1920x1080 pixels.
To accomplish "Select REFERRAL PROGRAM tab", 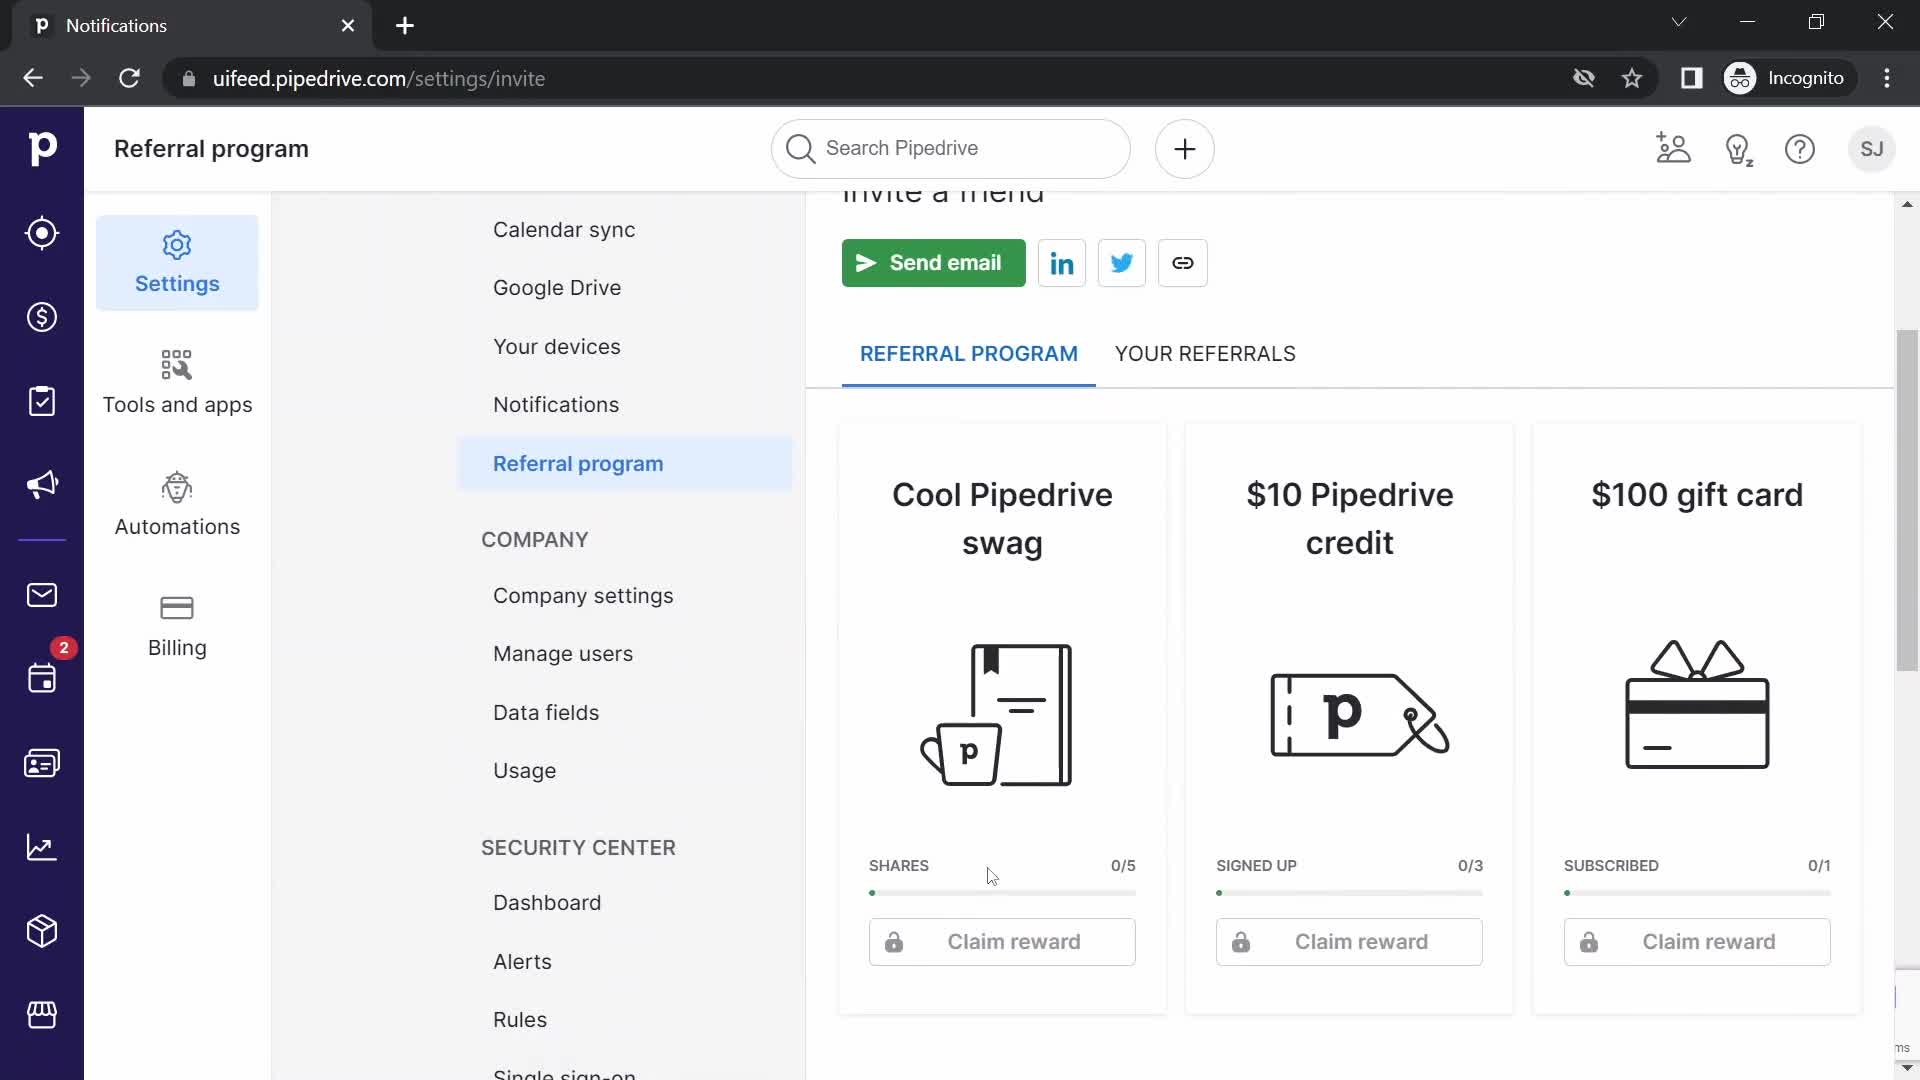I will point(969,353).
